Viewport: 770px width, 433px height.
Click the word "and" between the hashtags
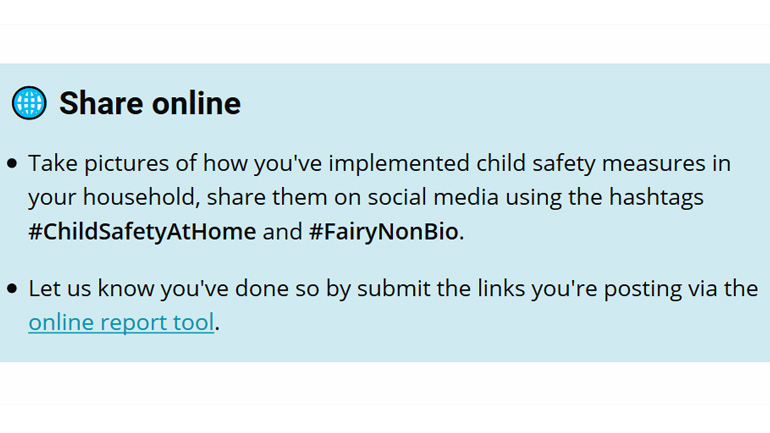coord(282,232)
